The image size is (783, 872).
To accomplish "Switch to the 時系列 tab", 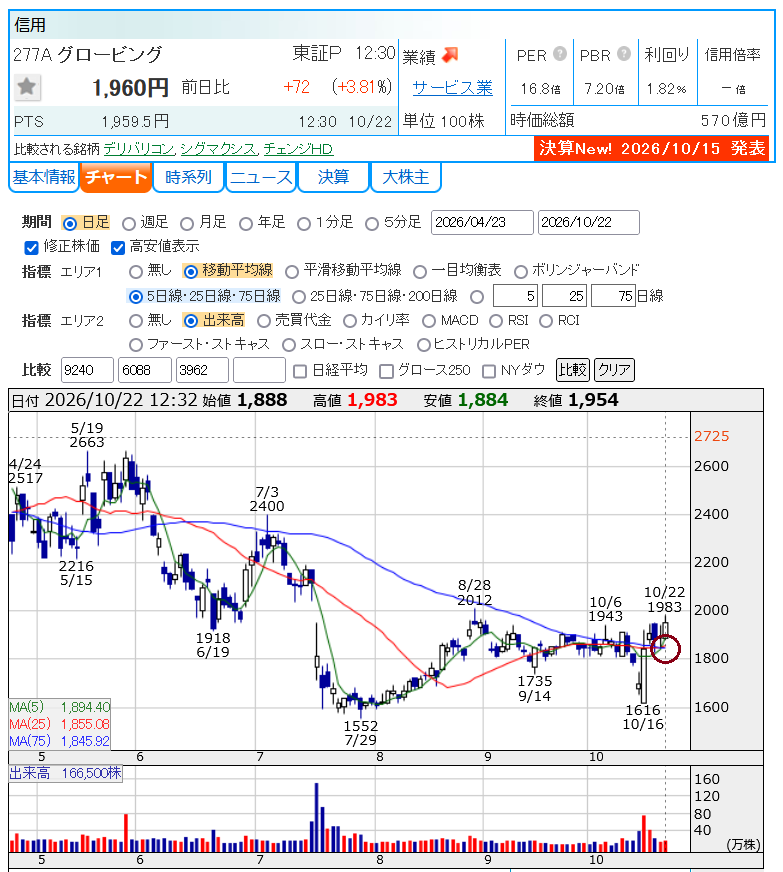I will 189,177.
